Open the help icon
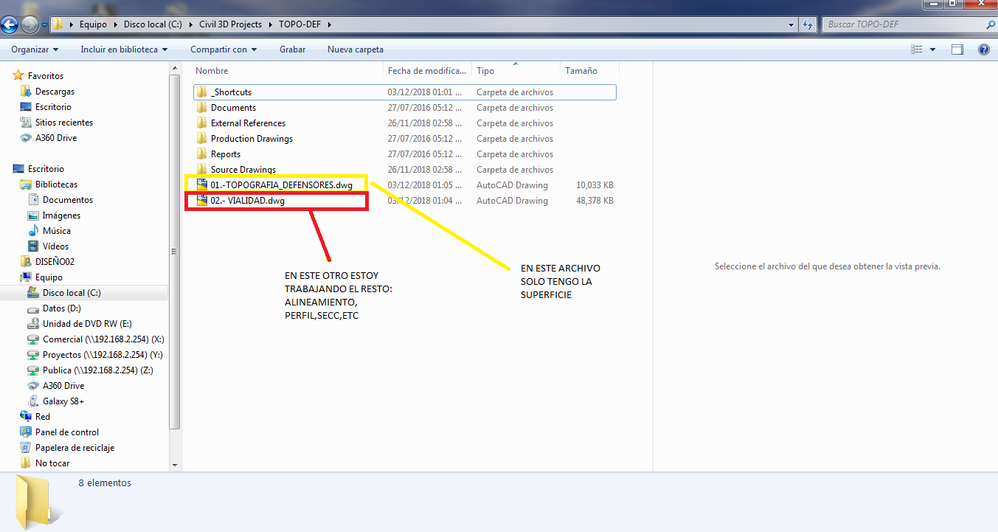 pos(983,50)
